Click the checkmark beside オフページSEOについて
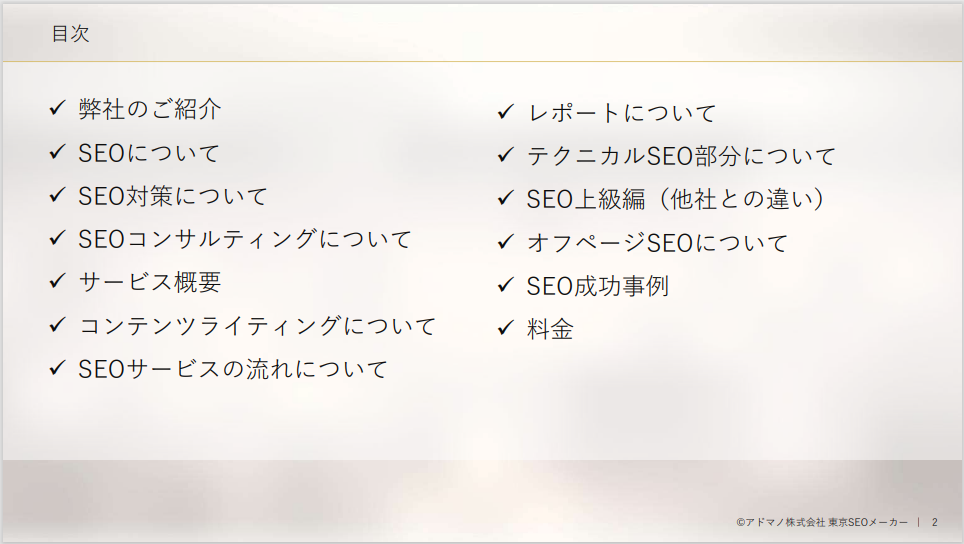Image resolution: width=964 pixels, height=544 pixels. click(x=505, y=242)
